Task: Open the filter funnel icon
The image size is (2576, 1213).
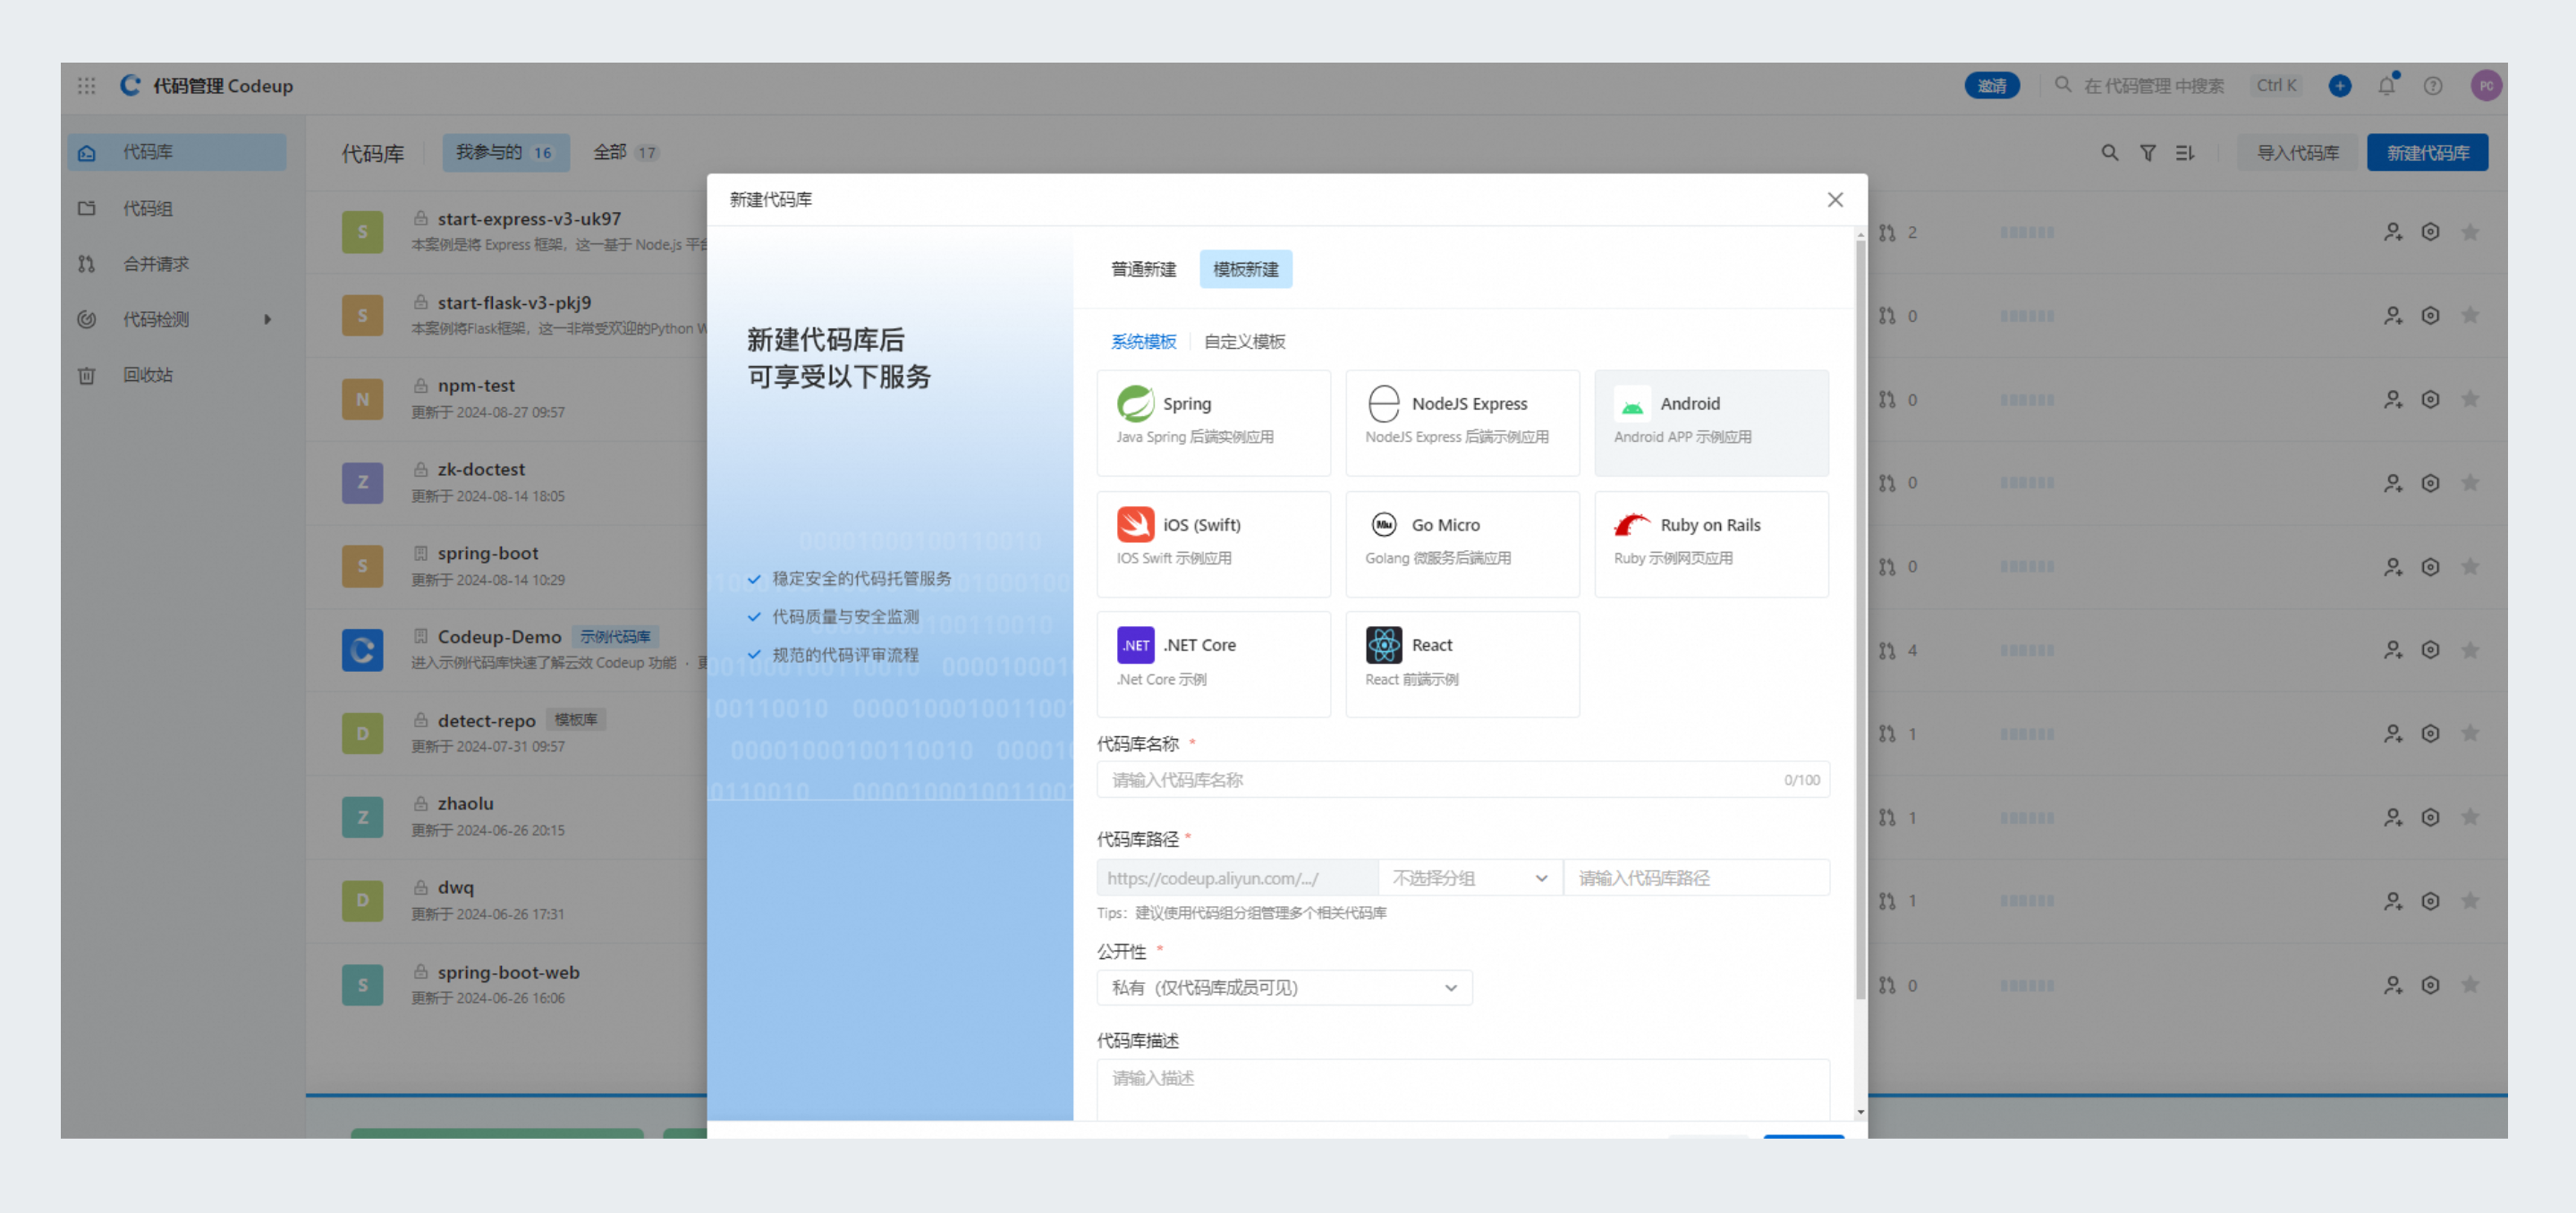Action: [2148, 153]
